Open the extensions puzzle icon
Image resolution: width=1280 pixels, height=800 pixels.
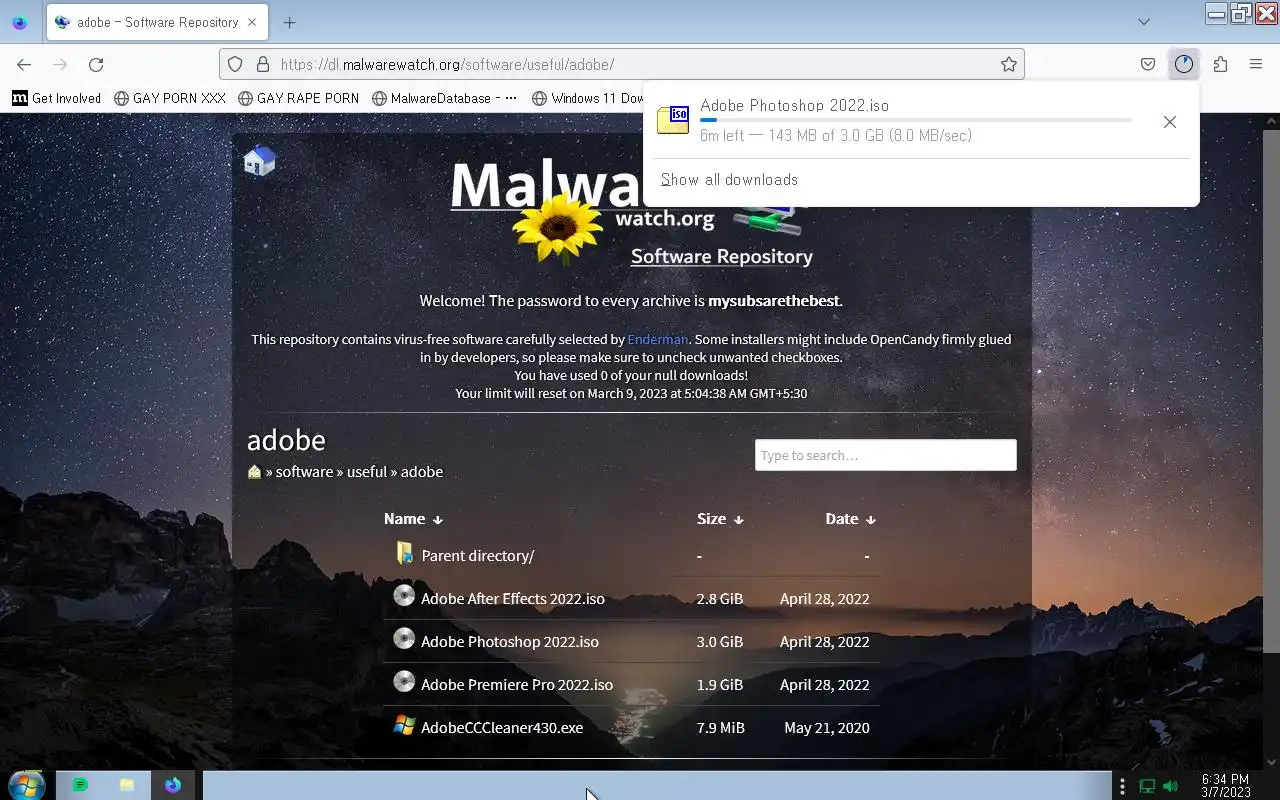click(1220, 64)
